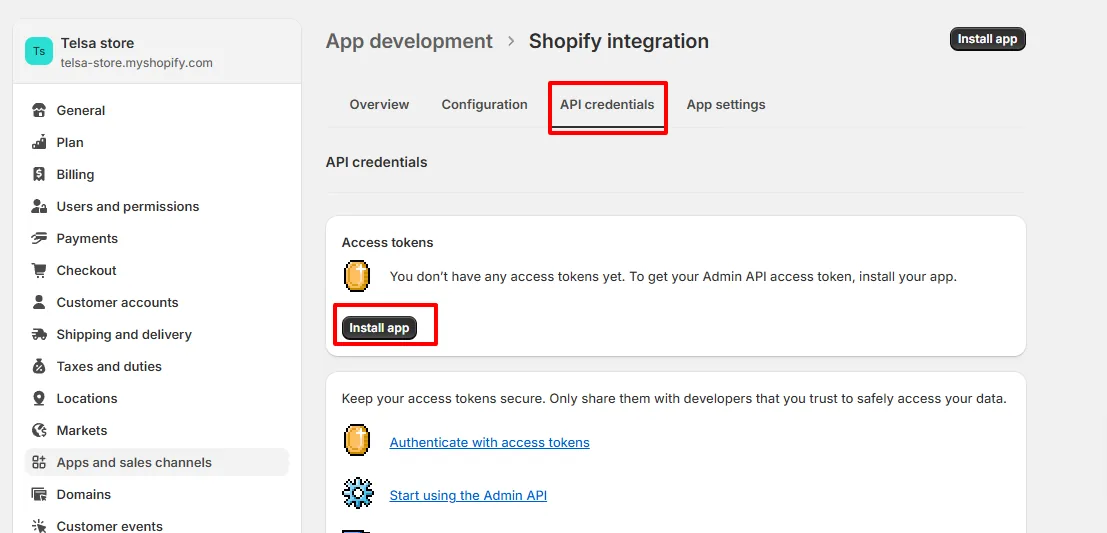Image resolution: width=1107 pixels, height=533 pixels.
Task: Click telsa-store.myshopify.com store URL
Action: [x=136, y=63]
